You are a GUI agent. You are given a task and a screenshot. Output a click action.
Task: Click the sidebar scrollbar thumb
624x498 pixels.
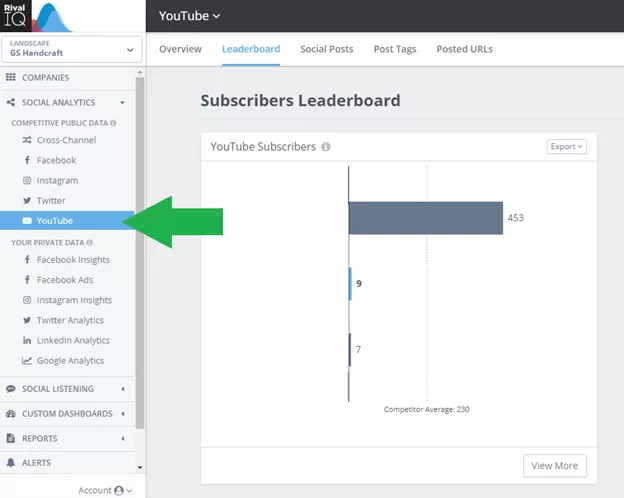[140, 253]
